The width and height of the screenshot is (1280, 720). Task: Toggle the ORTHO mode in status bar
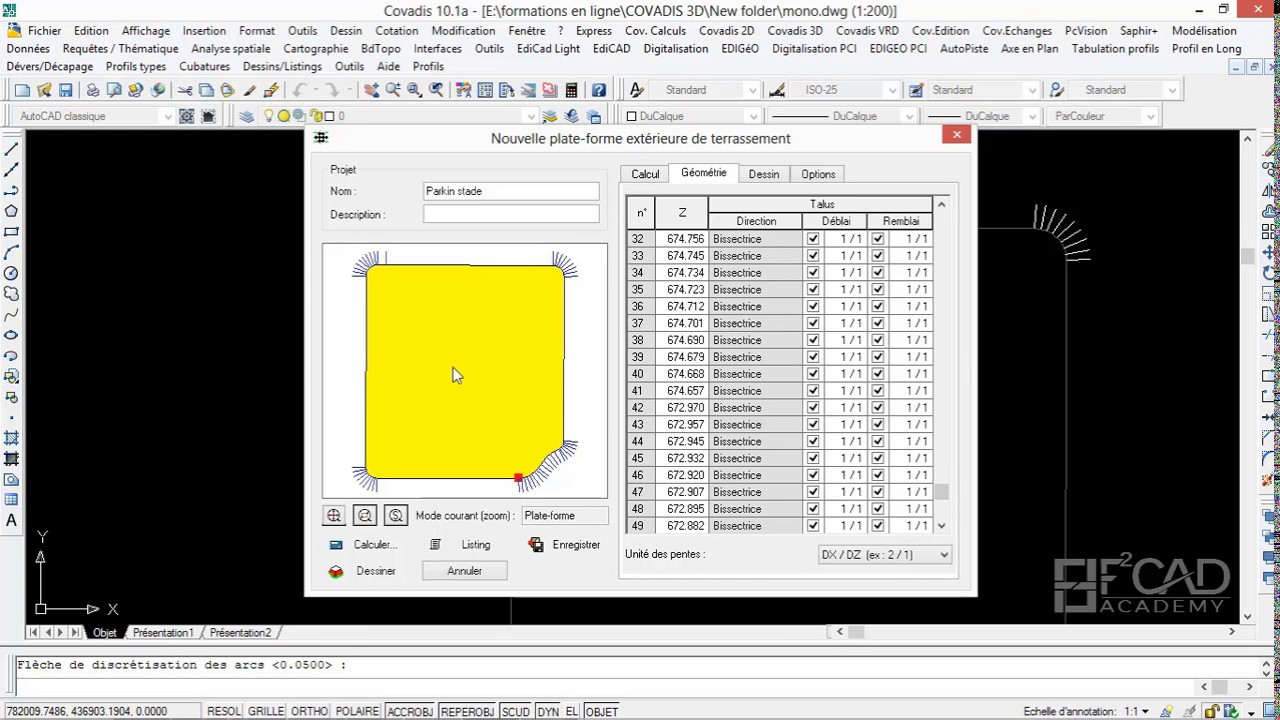coord(309,711)
